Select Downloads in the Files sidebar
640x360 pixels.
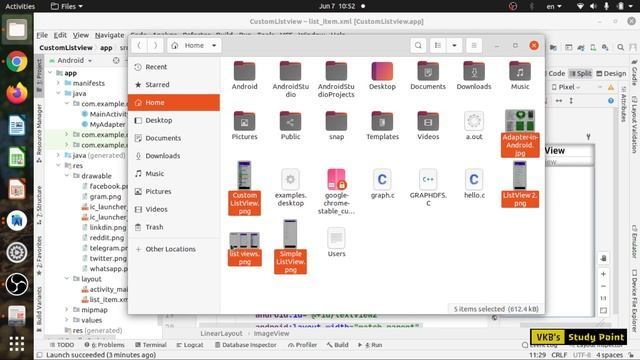(x=174, y=156)
